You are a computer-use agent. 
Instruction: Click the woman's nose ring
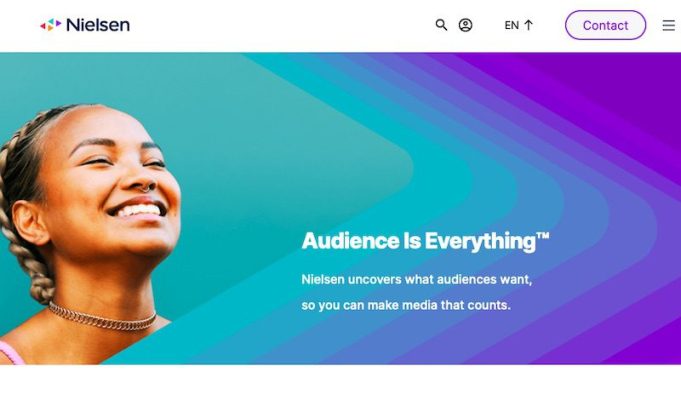(x=147, y=187)
